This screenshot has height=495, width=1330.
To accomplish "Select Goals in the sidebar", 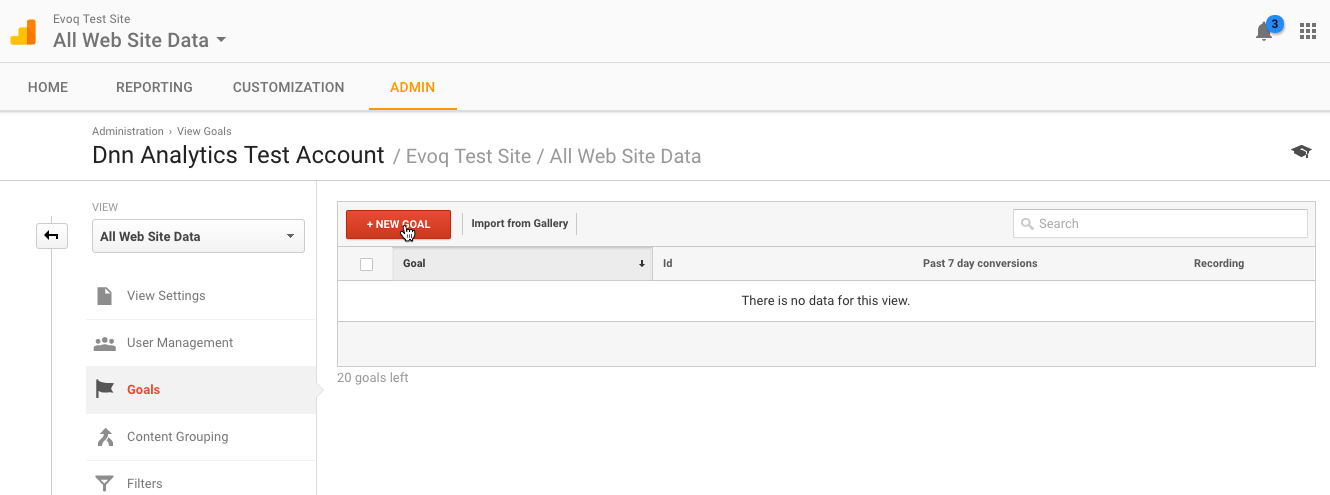I will click(201, 390).
